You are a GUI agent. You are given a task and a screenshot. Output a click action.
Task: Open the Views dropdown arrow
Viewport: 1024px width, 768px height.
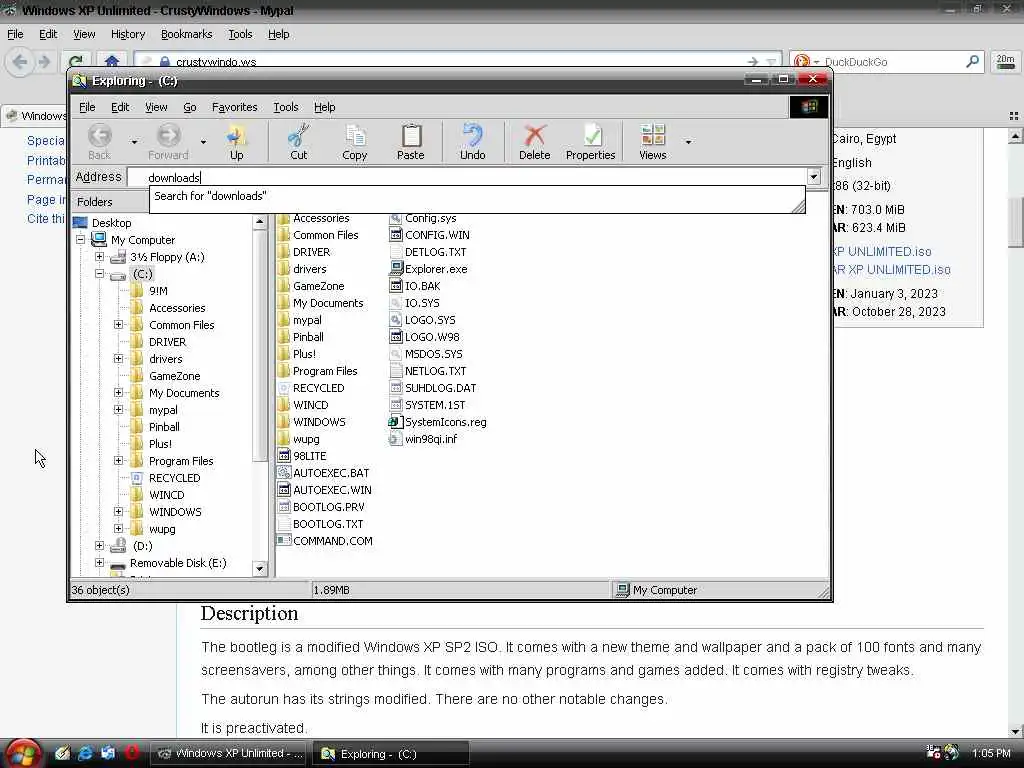[688, 142]
